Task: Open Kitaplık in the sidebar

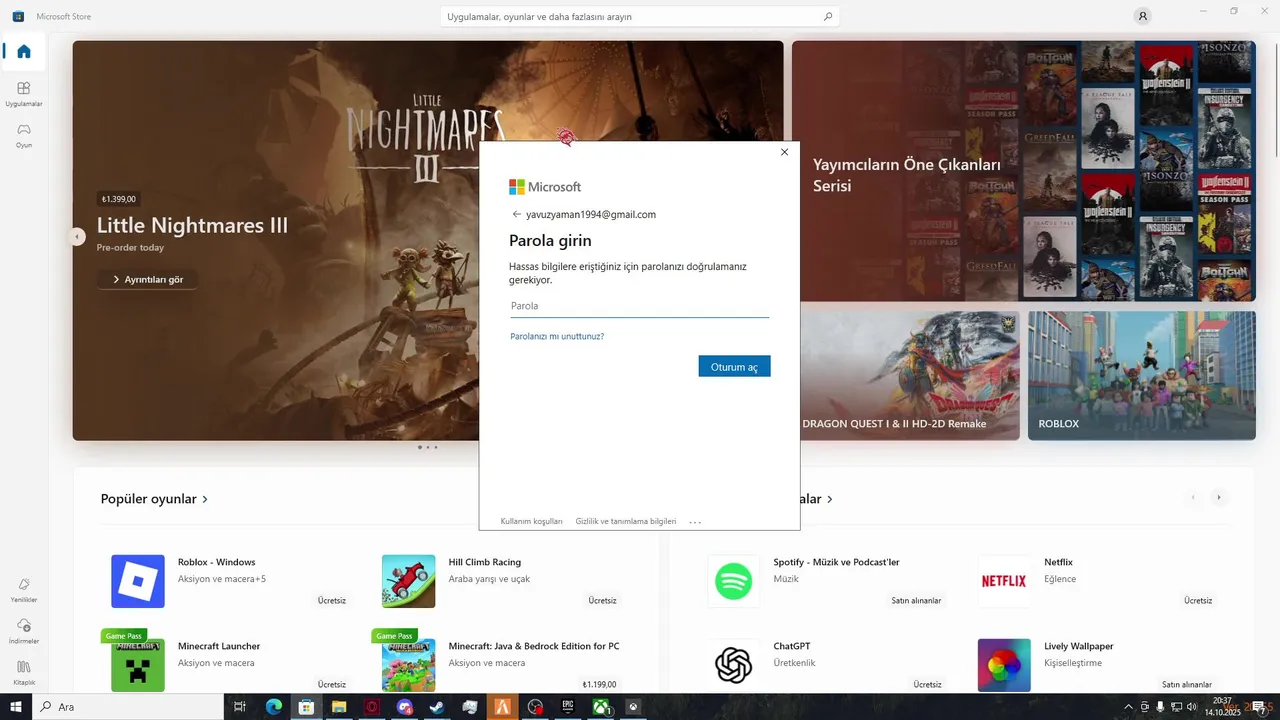Action: (x=23, y=672)
